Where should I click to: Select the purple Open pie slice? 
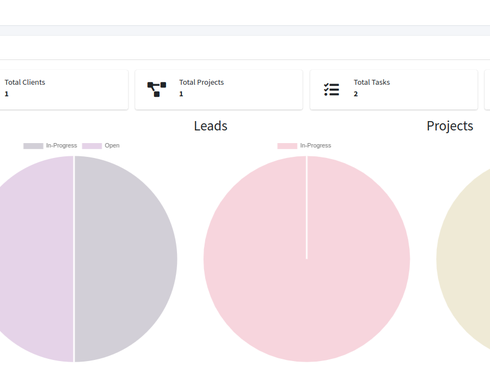point(37,259)
